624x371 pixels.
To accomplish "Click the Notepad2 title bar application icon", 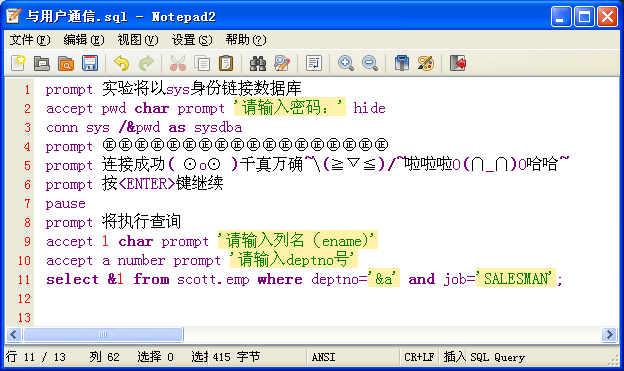I will coord(14,16).
